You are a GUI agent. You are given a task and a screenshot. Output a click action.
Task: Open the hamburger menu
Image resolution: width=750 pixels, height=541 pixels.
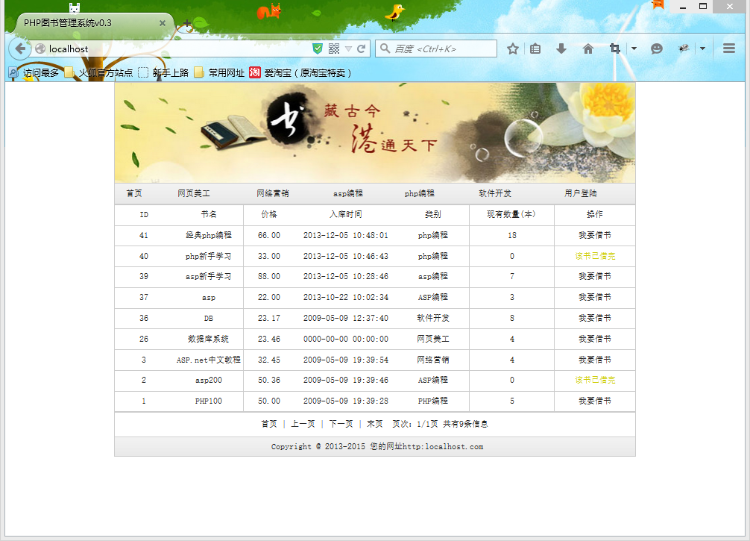(x=728, y=48)
